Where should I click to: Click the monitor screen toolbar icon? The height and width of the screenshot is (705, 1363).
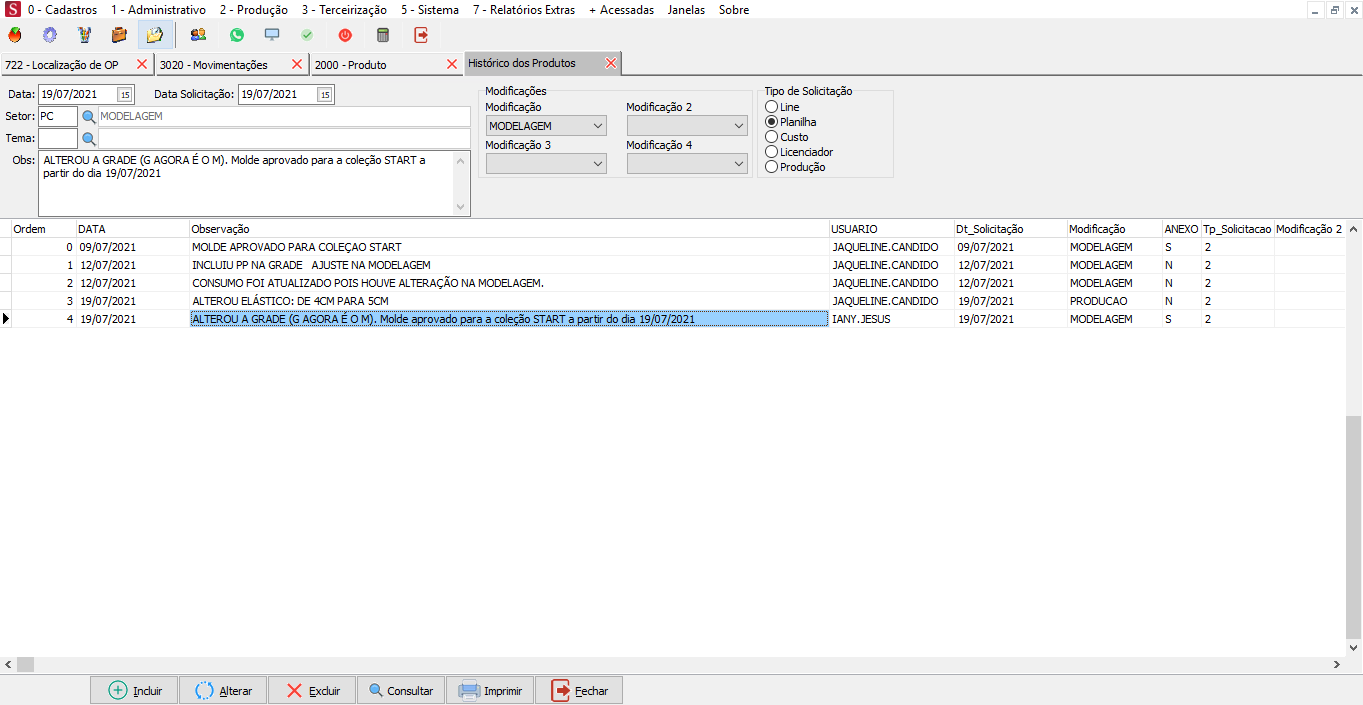click(271, 35)
